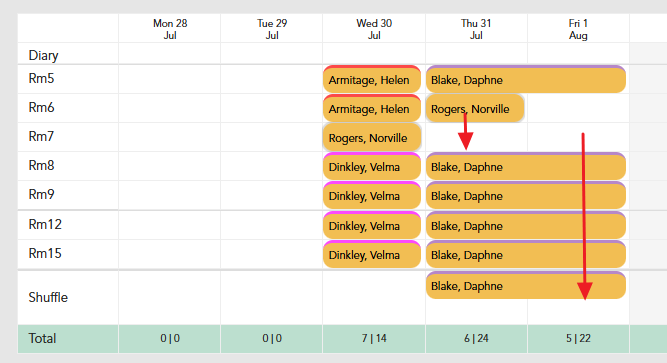Click Dinkley, Velma booking in Rm9

click(372, 195)
